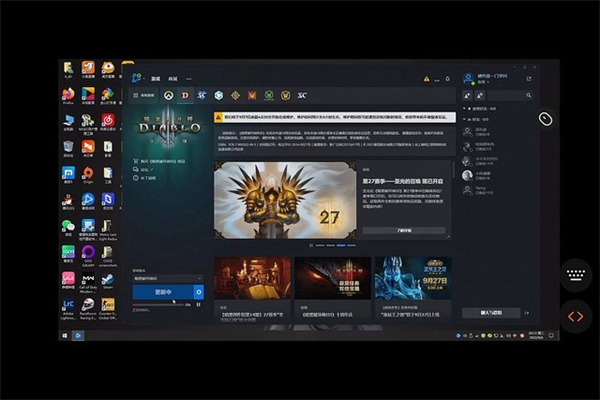Open the Windows Start button
The image size is (600, 400).
click(x=66, y=335)
